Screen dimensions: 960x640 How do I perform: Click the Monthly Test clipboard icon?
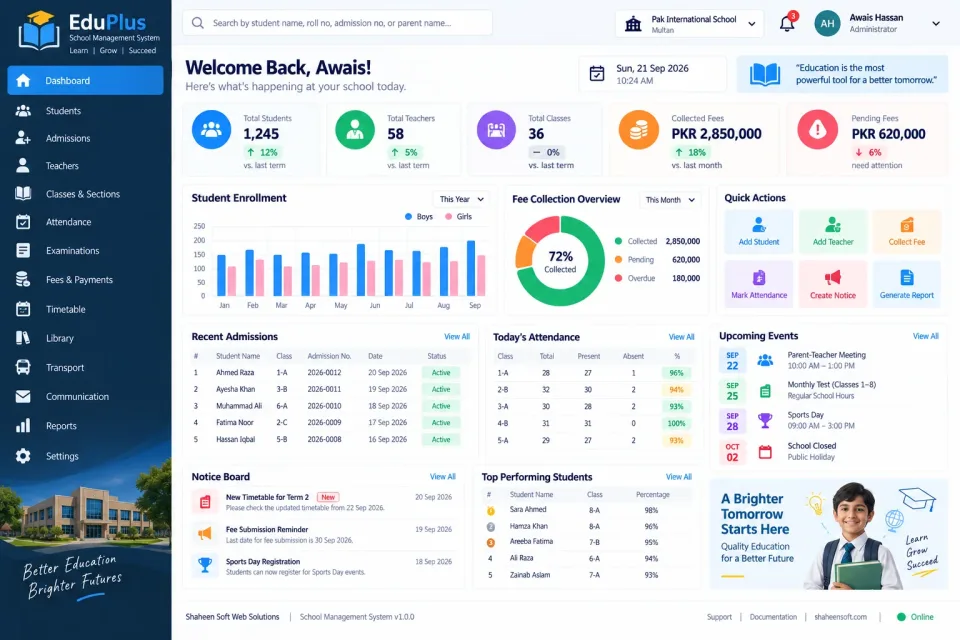pos(765,391)
